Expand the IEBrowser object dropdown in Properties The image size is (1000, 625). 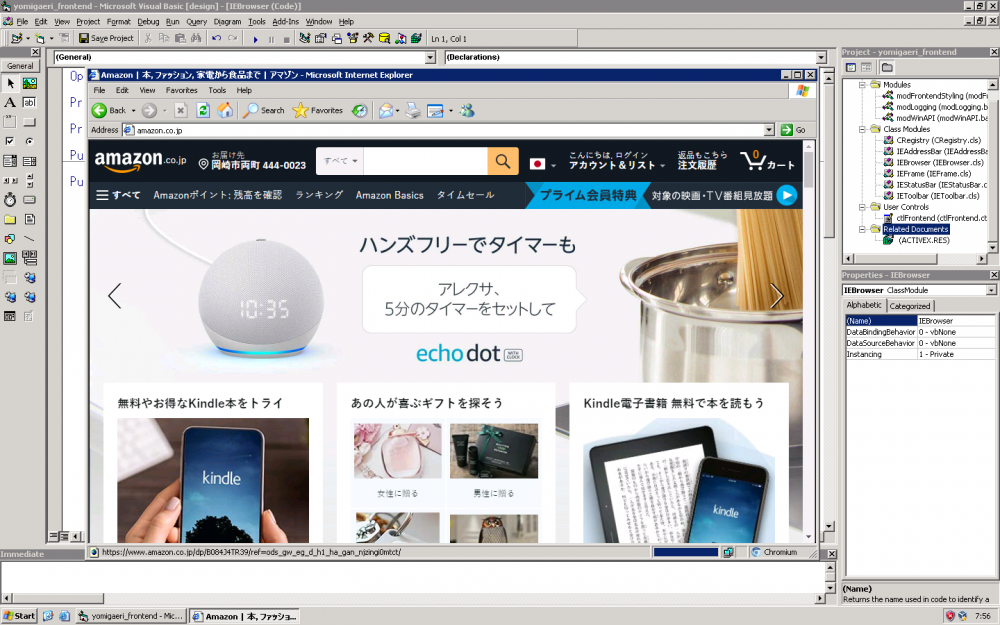tap(991, 290)
